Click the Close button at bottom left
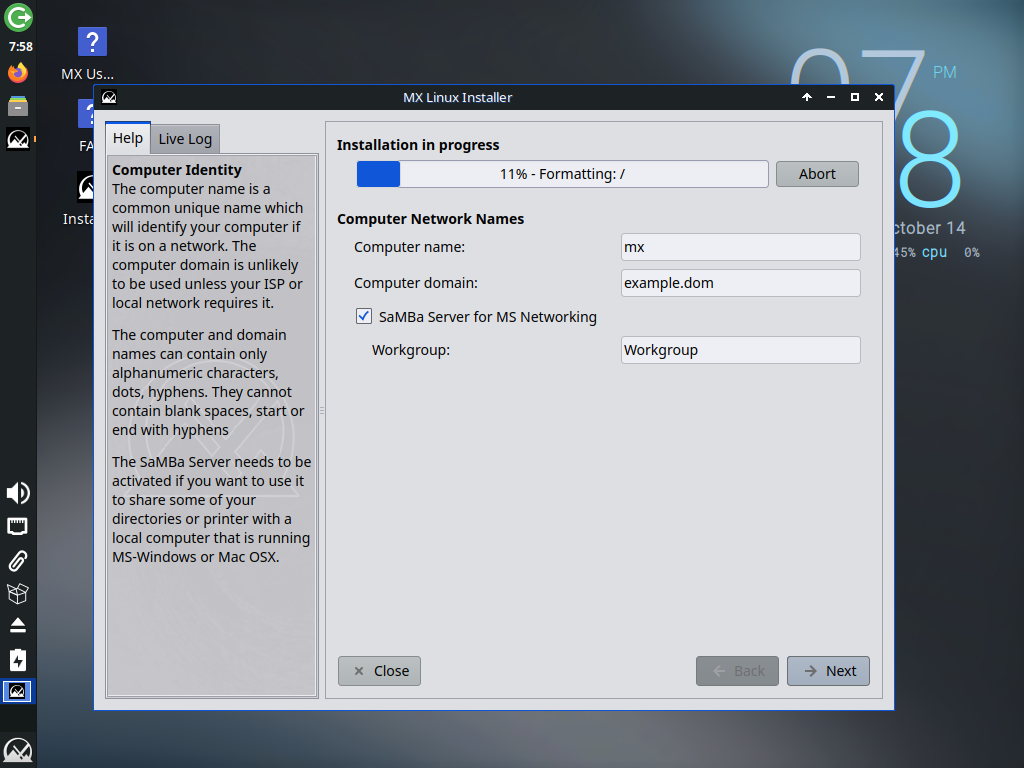The height and width of the screenshot is (768, 1024). tap(379, 671)
